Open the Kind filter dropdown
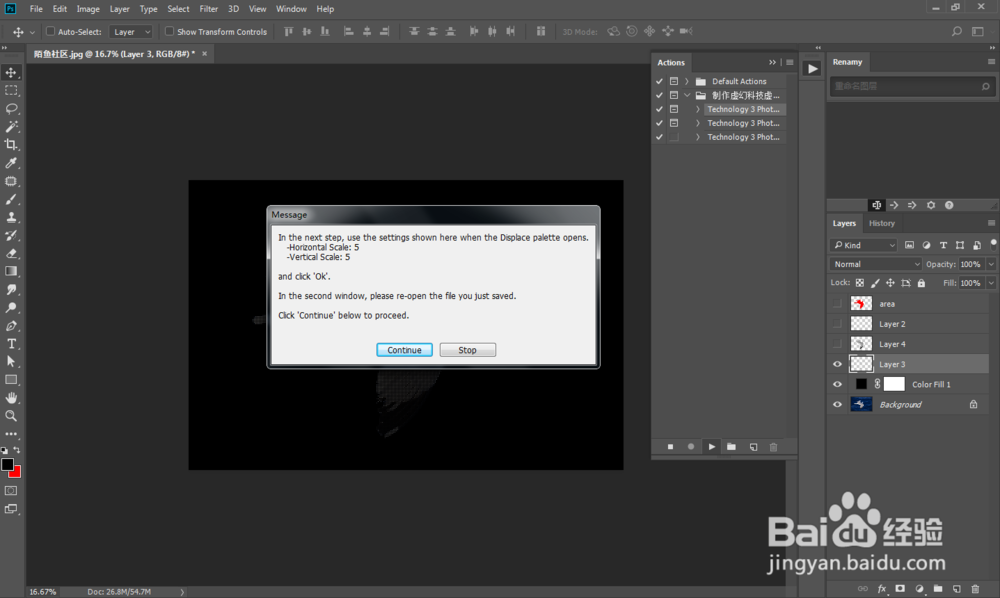1000x598 pixels. [x=865, y=245]
